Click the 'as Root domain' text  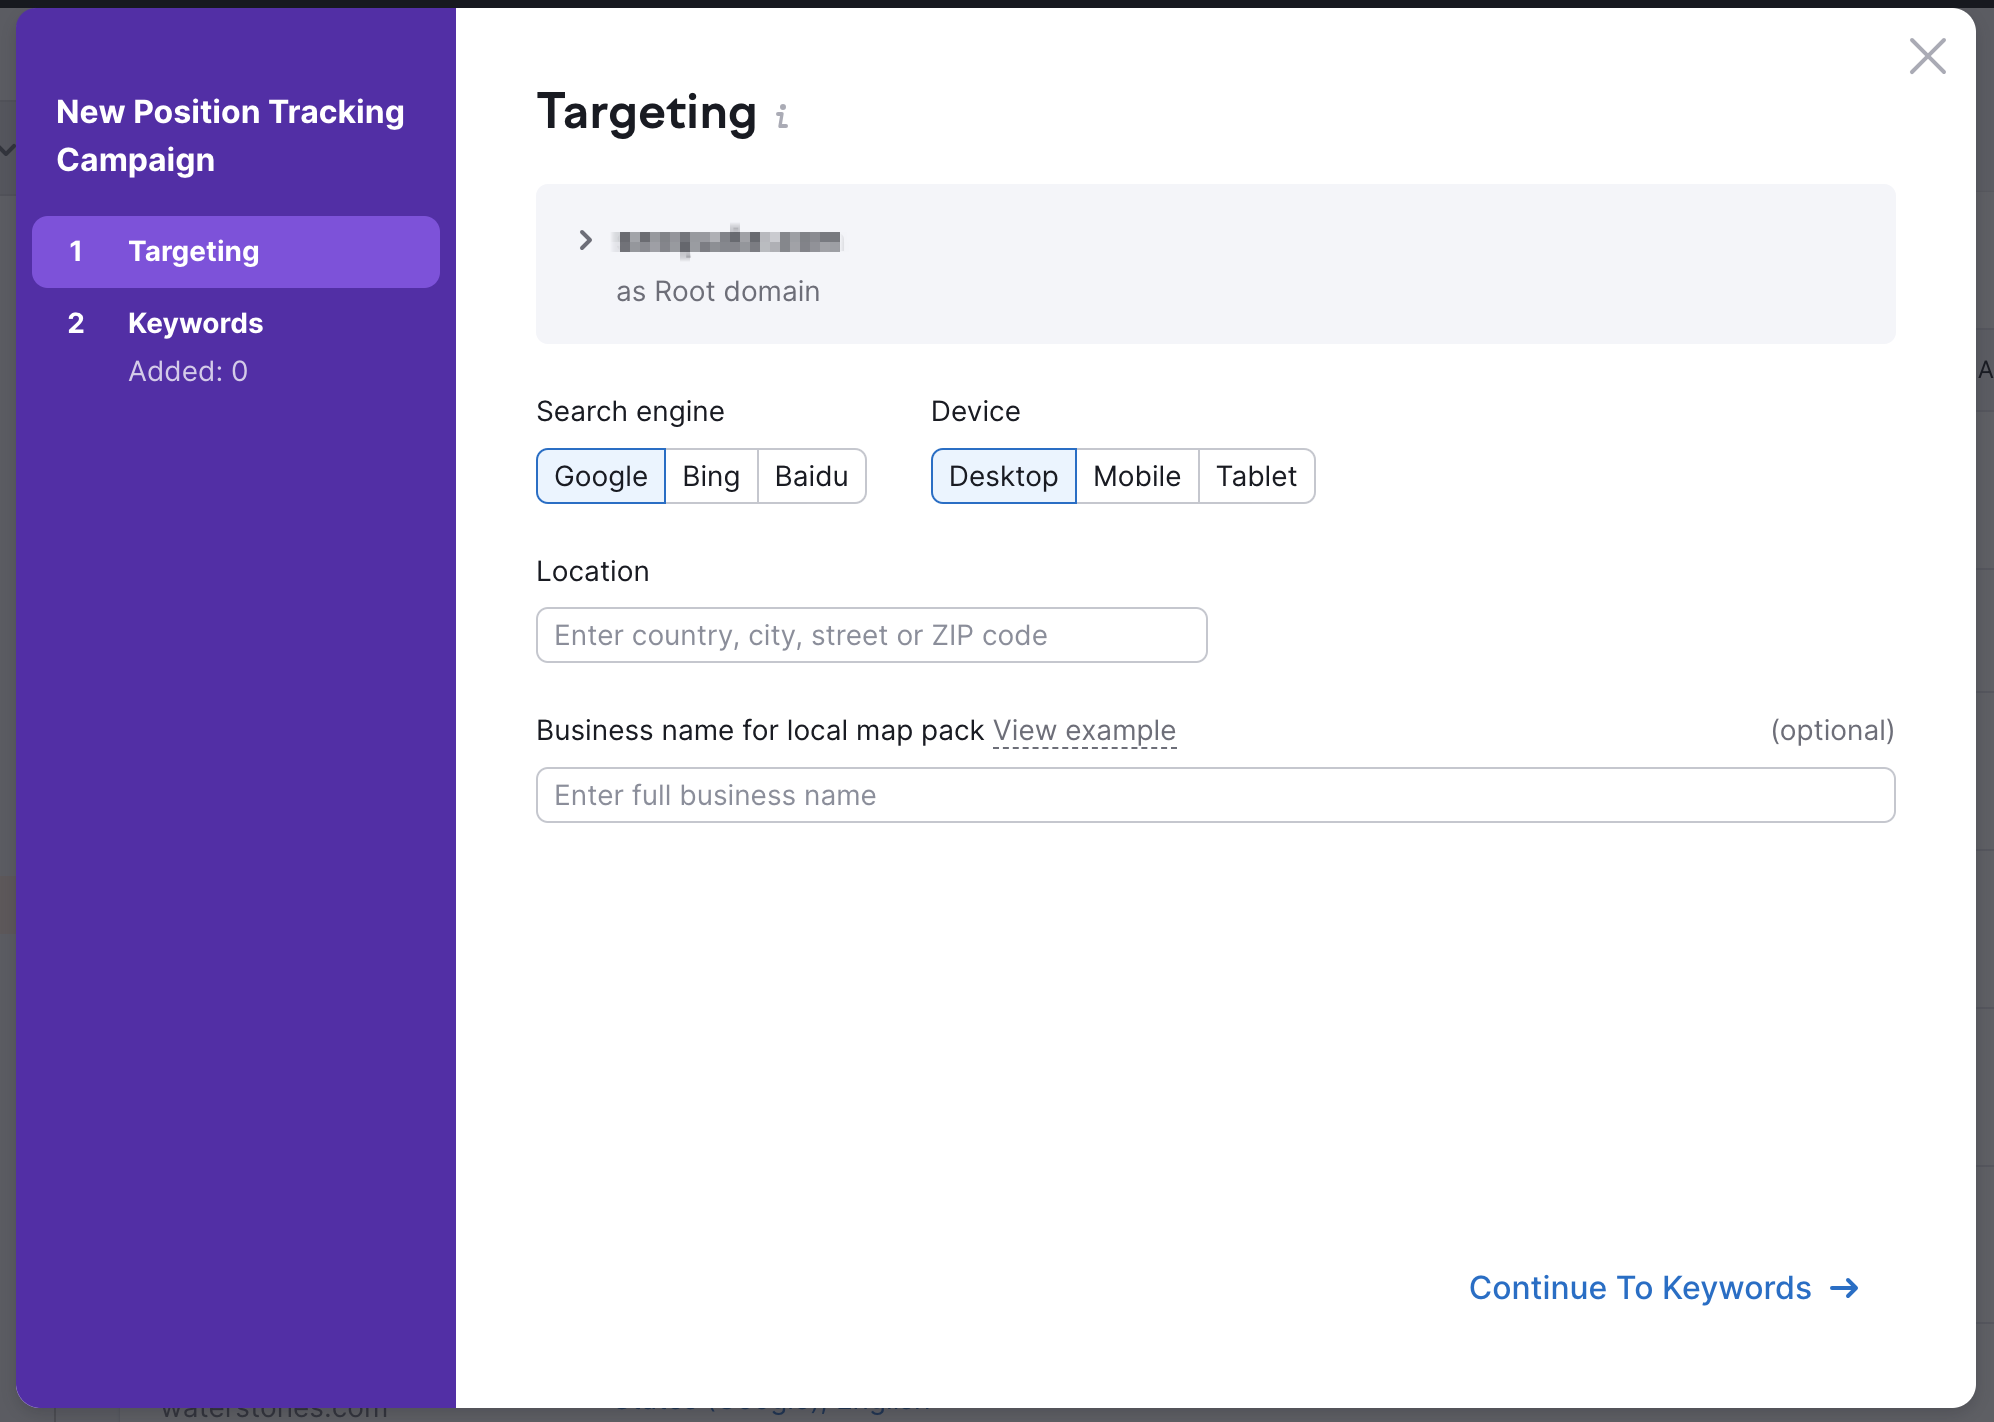point(718,291)
